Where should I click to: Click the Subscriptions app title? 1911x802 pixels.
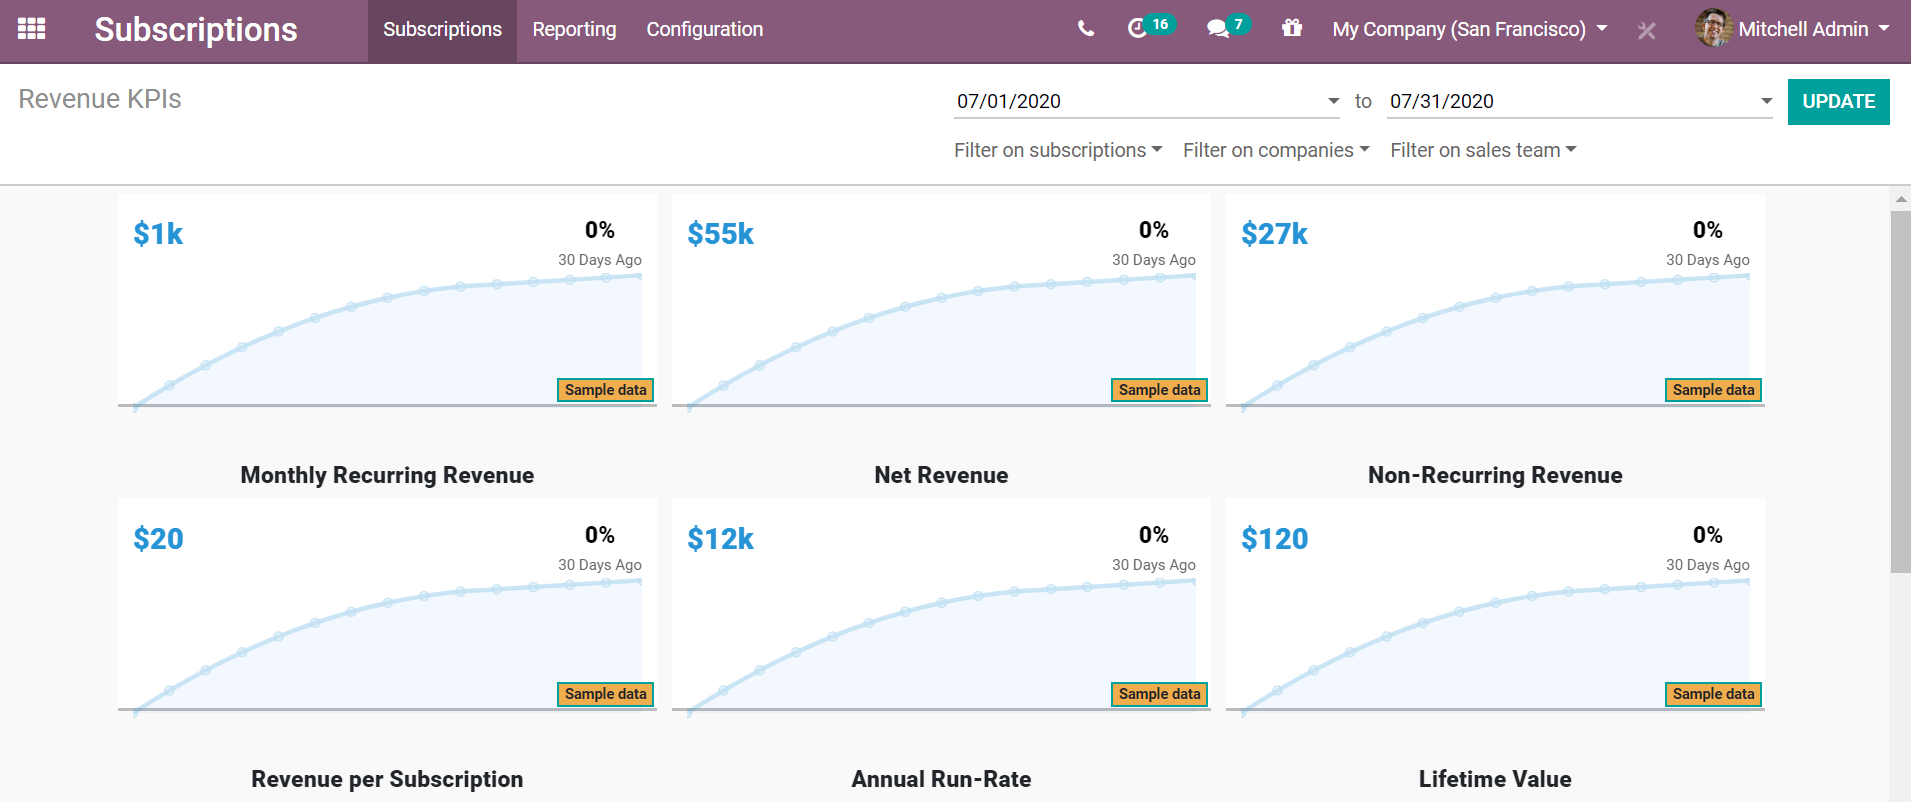coord(196,29)
